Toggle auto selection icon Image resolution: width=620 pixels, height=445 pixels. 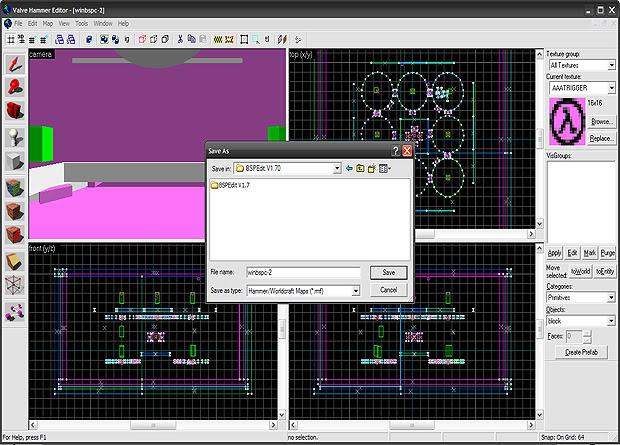point(256,39)
